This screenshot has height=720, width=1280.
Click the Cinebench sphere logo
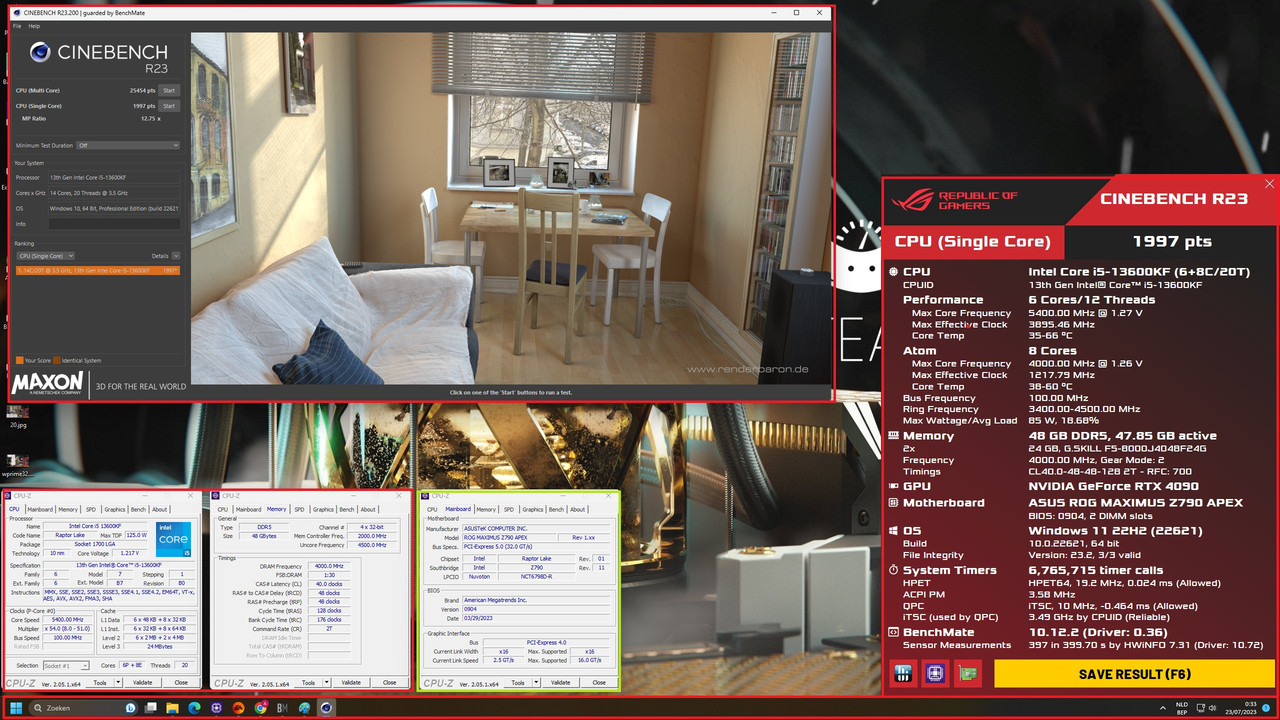pos(40,52)
